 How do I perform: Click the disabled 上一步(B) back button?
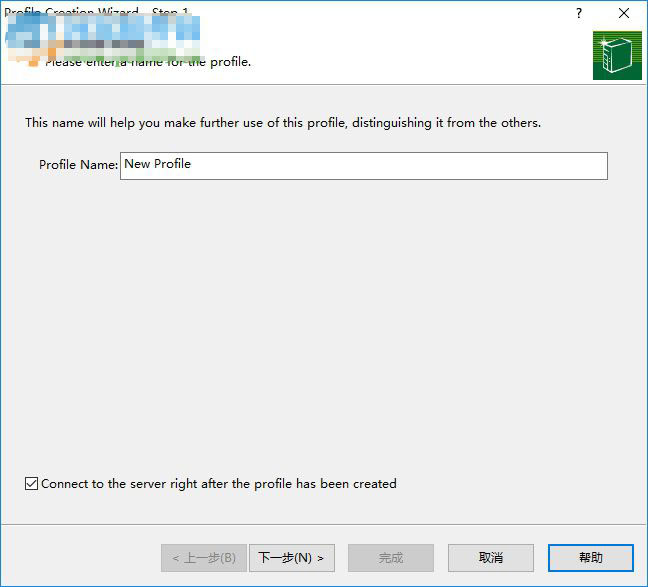(203, 558)
